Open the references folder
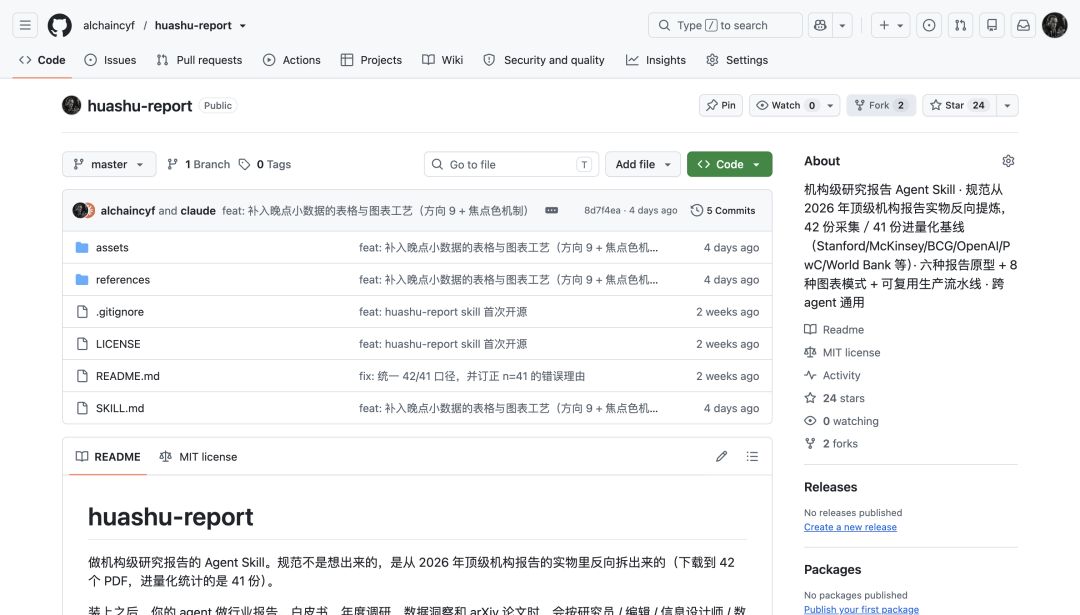1080x615 pixels. tap(123, 280)
